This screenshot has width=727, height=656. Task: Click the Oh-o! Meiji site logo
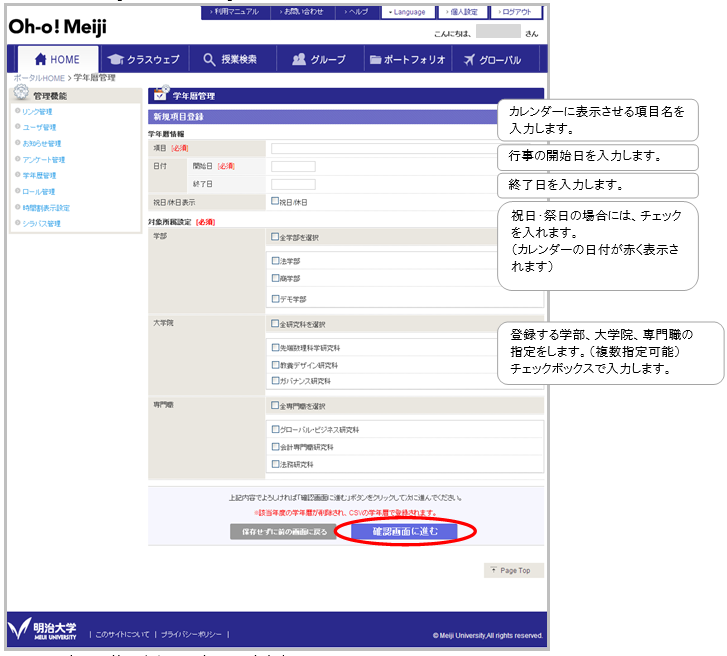click(x=57, y=27)
